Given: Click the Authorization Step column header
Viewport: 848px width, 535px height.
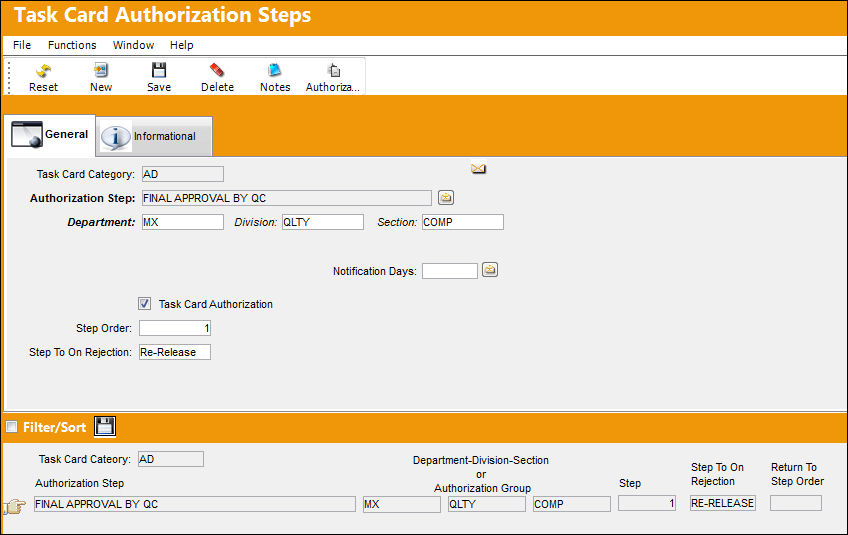Looking at the screenshot, I should (x=80, y=483).
